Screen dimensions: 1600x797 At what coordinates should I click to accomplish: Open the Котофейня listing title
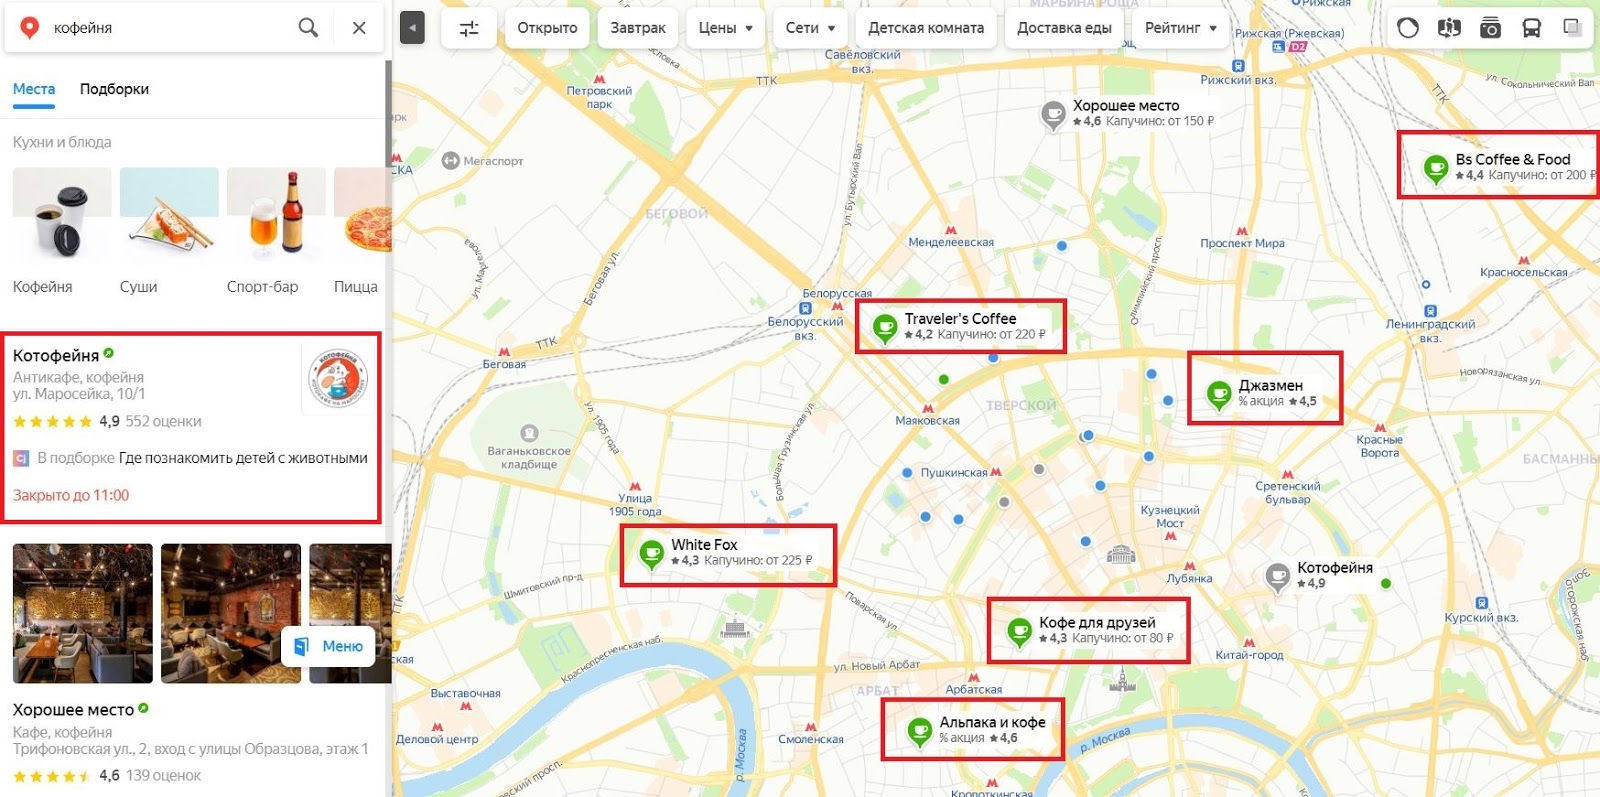pyautogui.click(x=56, y=355)
